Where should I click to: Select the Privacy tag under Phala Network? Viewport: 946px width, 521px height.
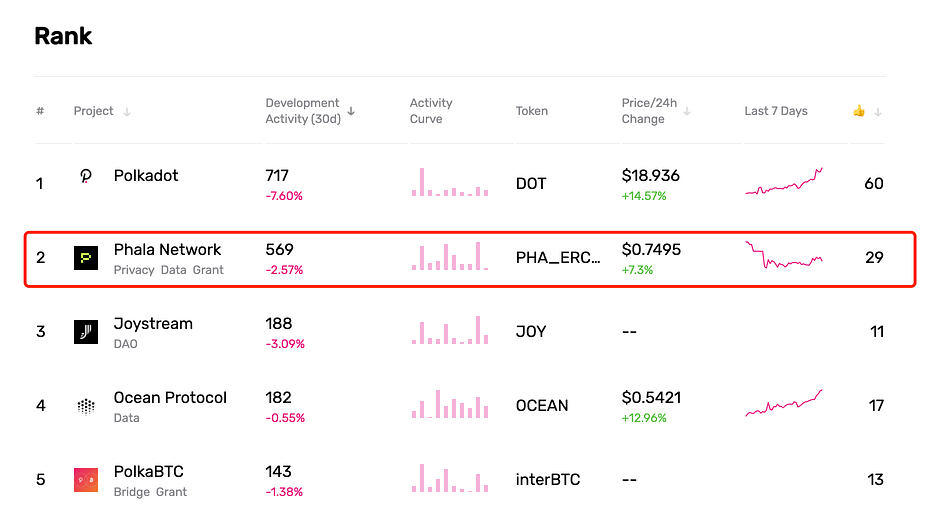[x=134, y=270]
